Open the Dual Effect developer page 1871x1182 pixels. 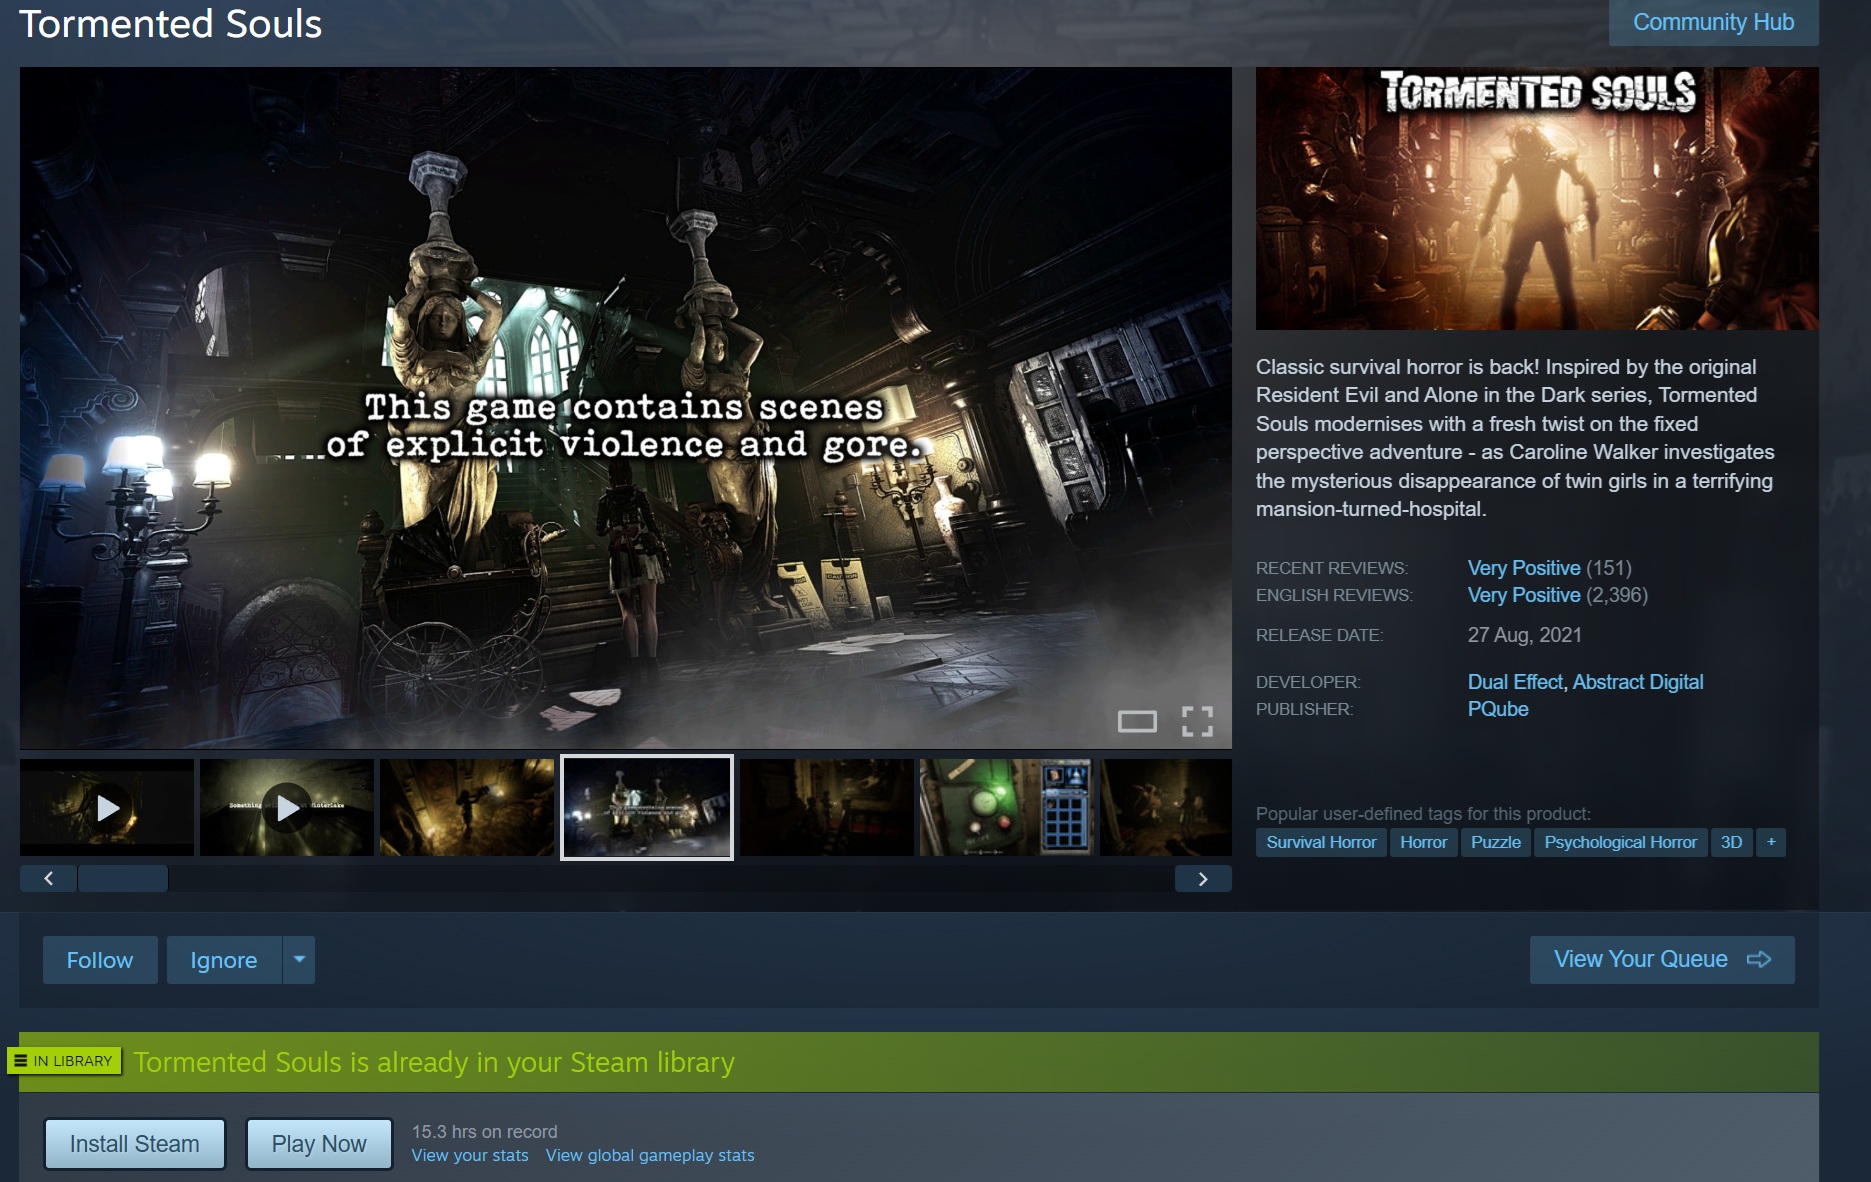coord(1515,682)
